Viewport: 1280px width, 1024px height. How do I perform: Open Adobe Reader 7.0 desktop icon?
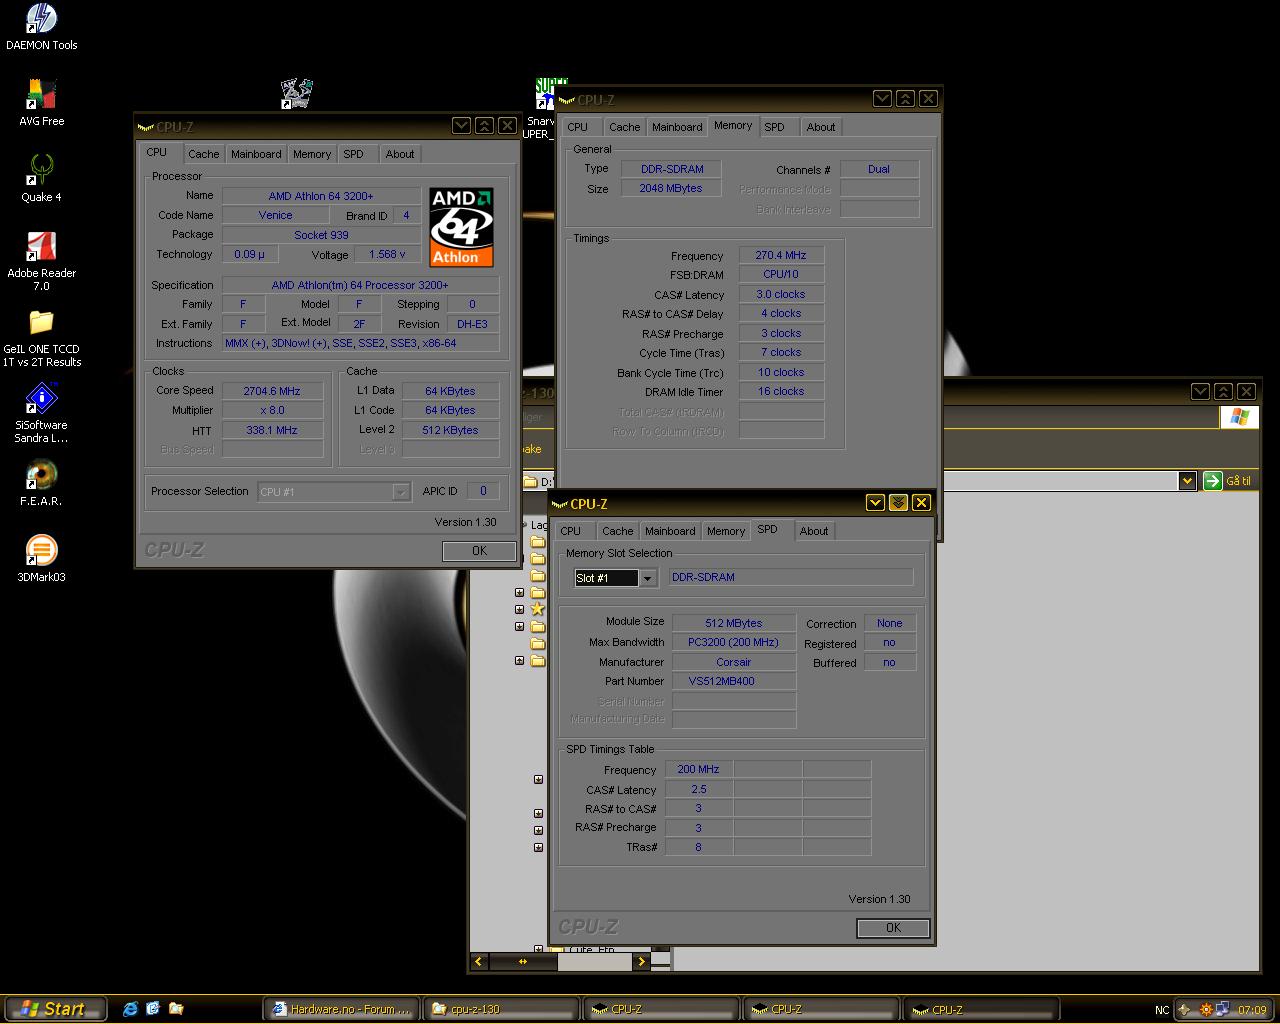coord(41,260)
